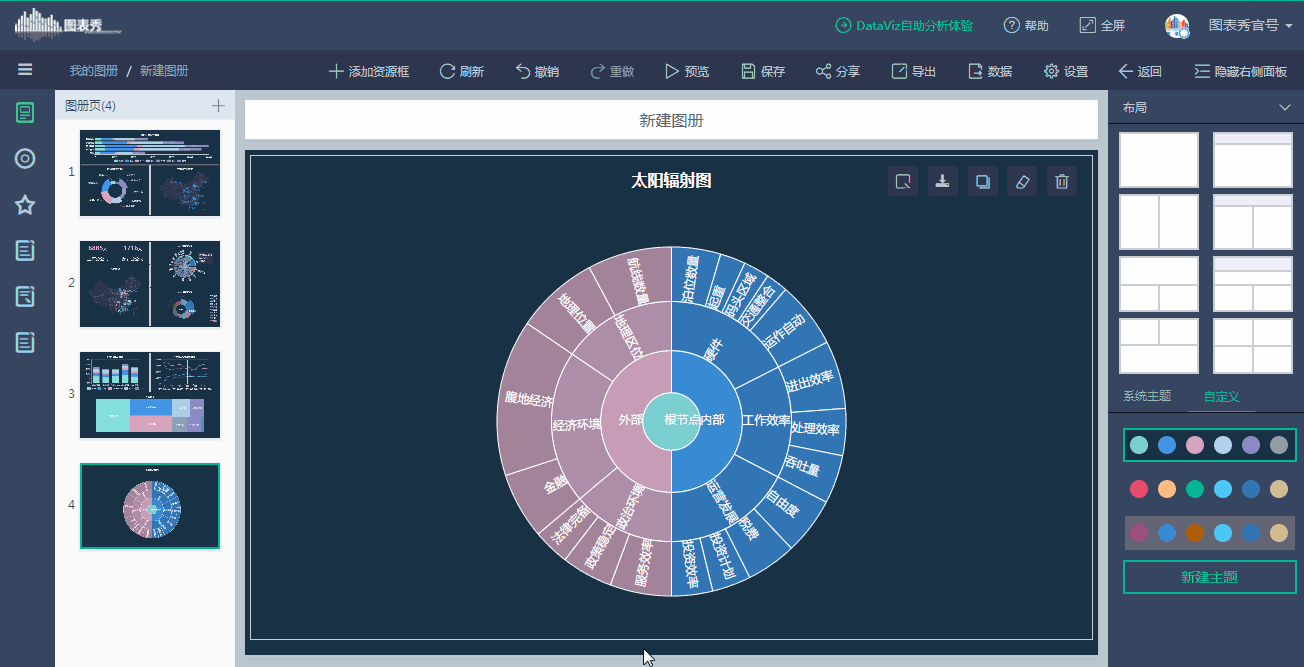This screenshot has height=667, width=1304.
Task: Open page 2 thumbnail
Action: point(150,283)
